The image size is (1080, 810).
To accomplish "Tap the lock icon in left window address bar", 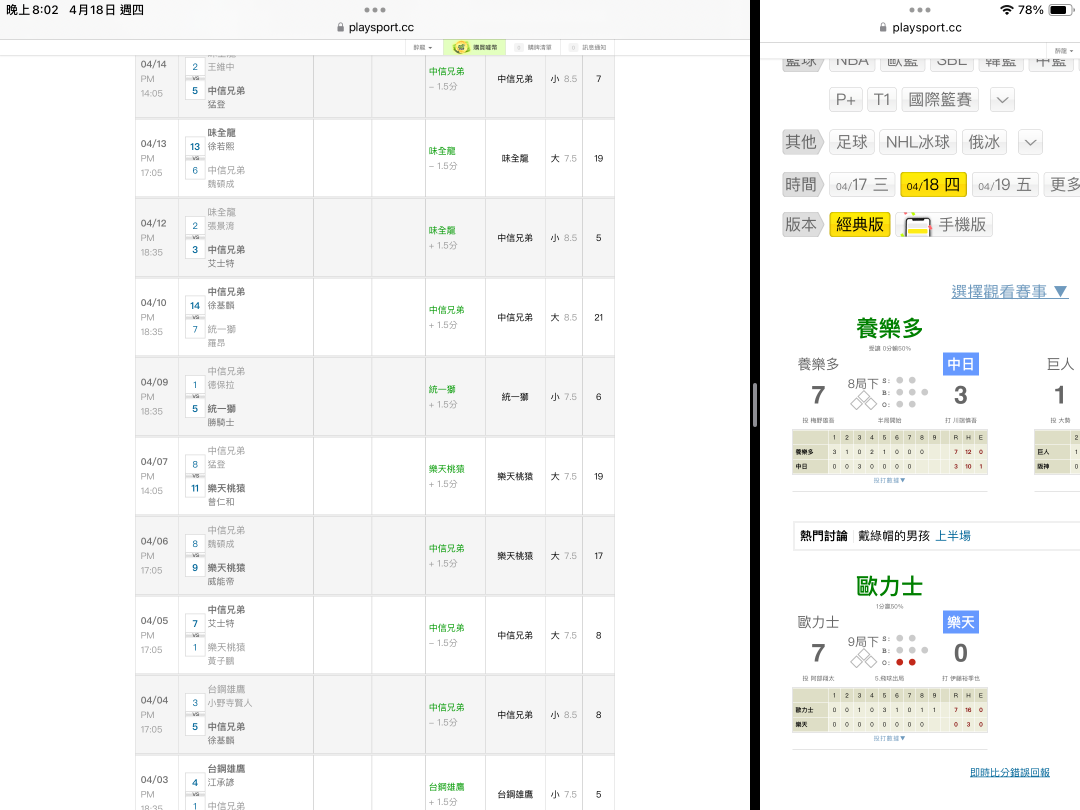I will [x=340, y=28].
